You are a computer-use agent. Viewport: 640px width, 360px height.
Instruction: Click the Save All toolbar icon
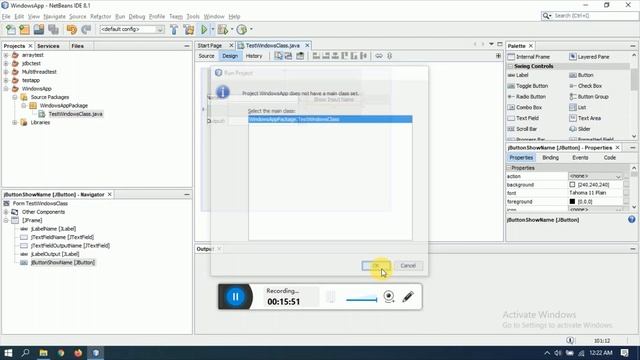click(x=53, y=29)
